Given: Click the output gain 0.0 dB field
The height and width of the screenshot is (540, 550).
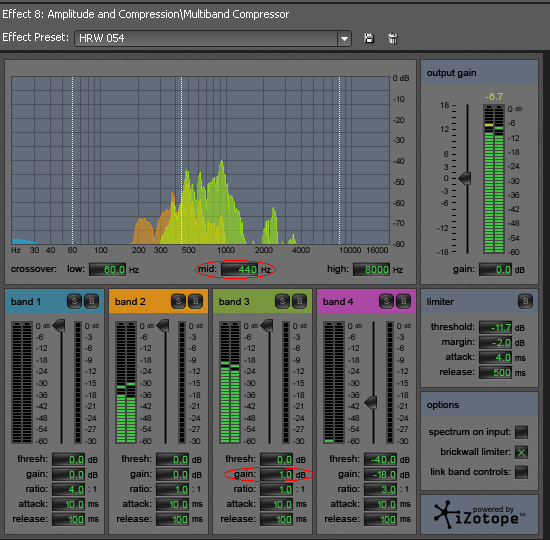Looking at the screenshot, I should (495, 269).
